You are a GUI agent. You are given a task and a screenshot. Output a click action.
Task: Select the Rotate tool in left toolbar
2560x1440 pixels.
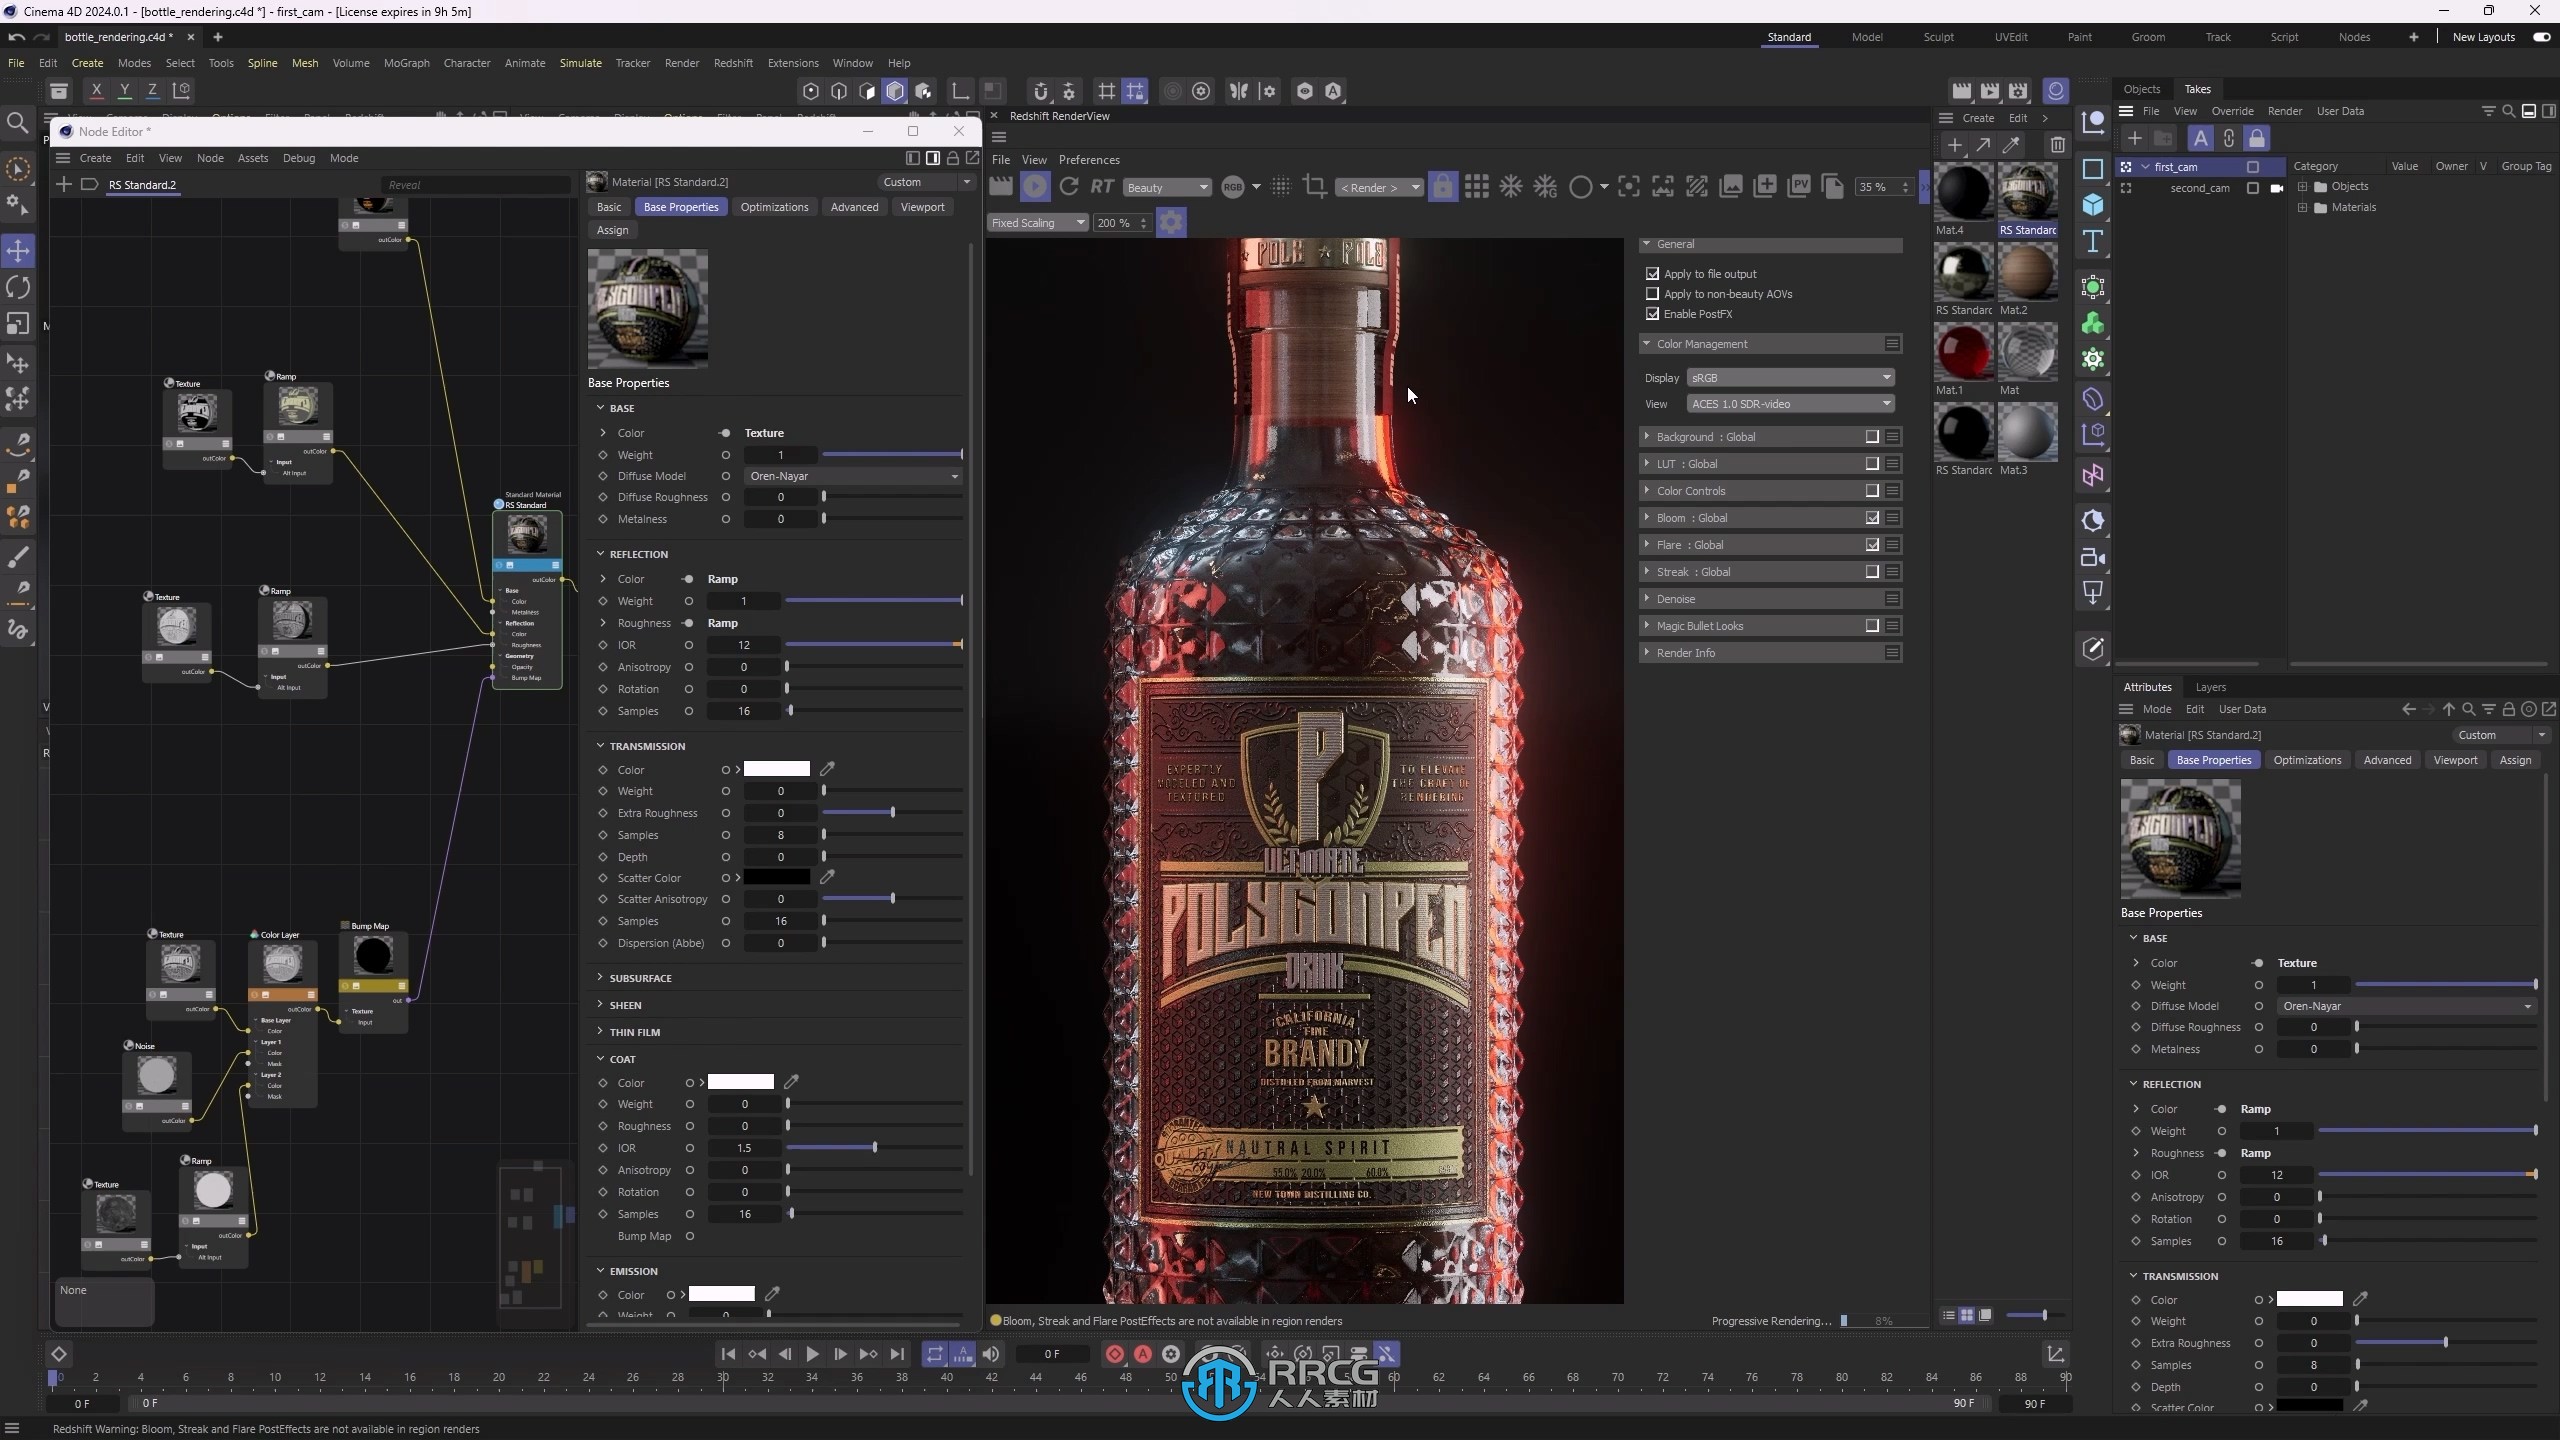click(18, 287)
